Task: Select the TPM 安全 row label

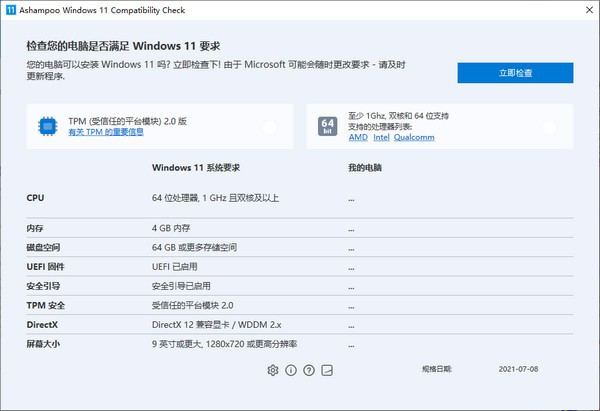Action: coord(46,305)
